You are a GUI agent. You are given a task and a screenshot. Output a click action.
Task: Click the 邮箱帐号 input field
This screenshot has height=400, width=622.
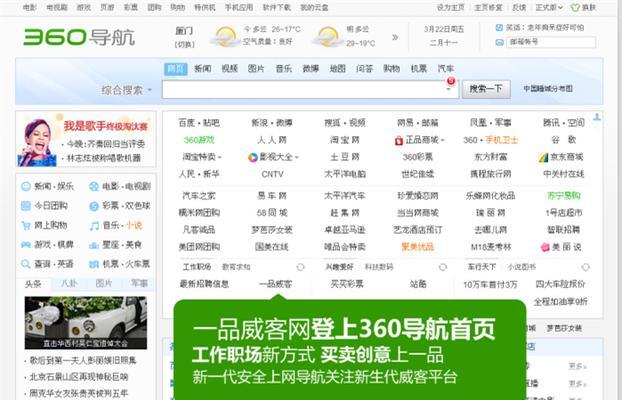[x=551, y=42]
